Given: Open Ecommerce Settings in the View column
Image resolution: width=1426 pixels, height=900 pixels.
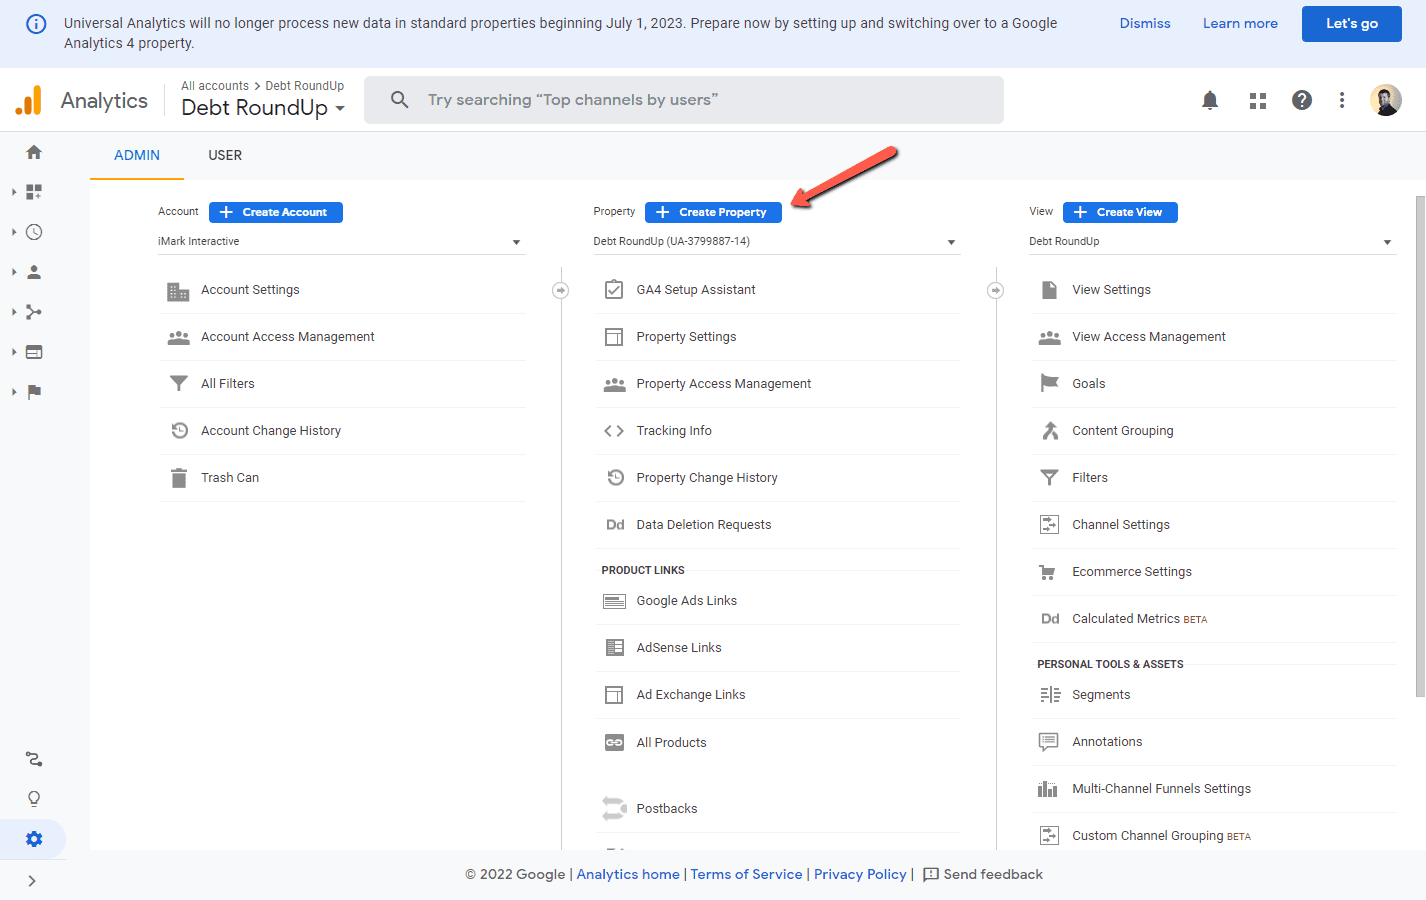Looking at the screenshot, I should click(1131, 571).
